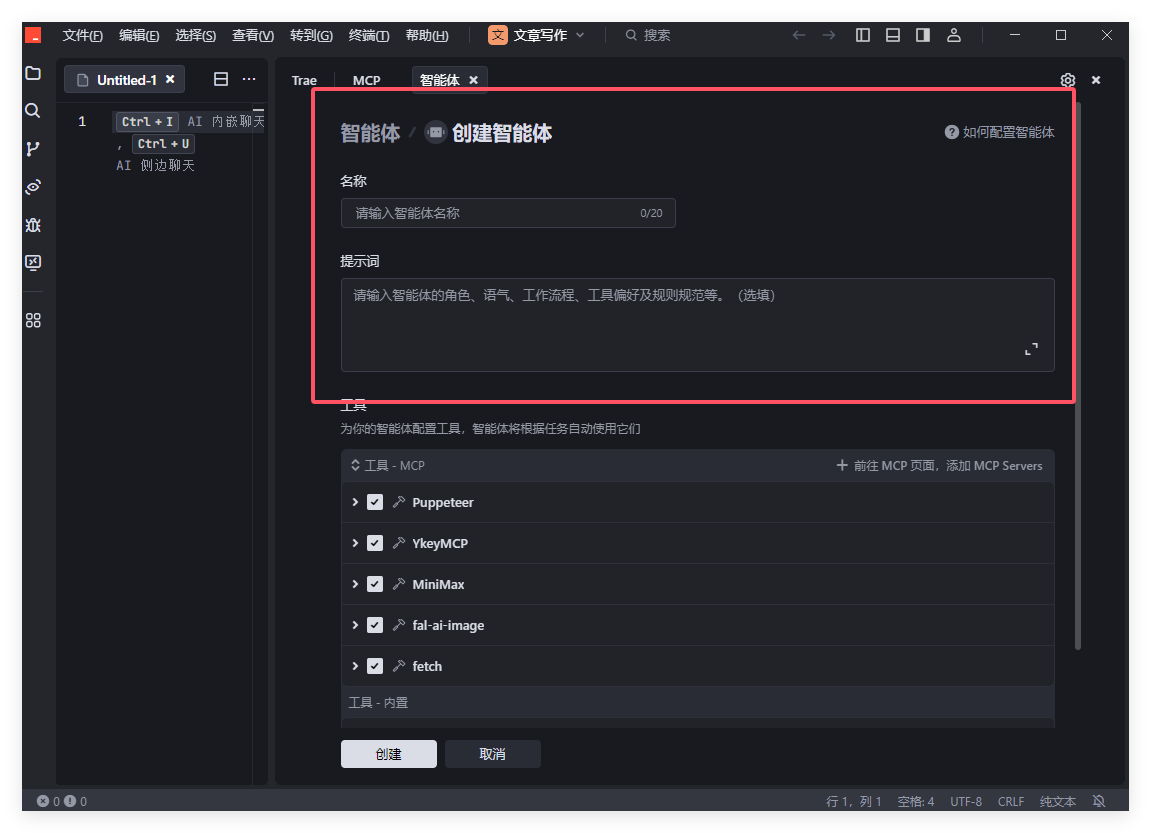Open the Search icon in activity bar

click(33, 111)
